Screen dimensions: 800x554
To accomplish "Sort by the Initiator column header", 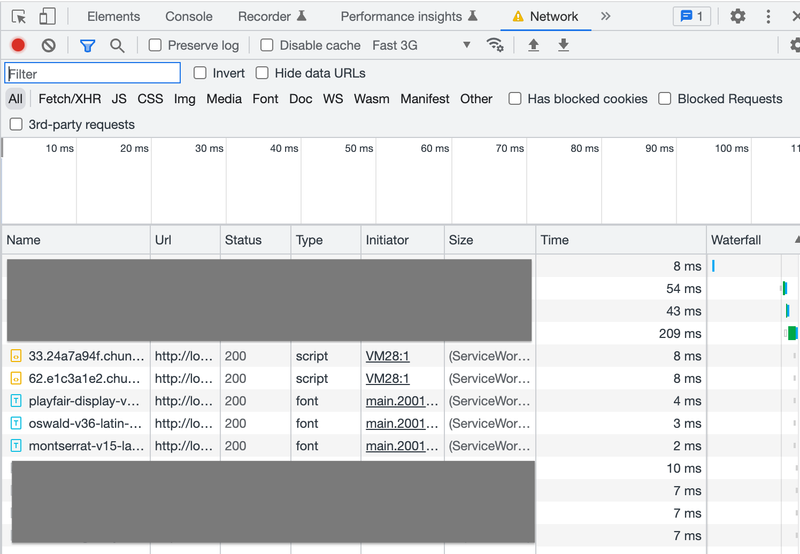I will coord(403,240).
